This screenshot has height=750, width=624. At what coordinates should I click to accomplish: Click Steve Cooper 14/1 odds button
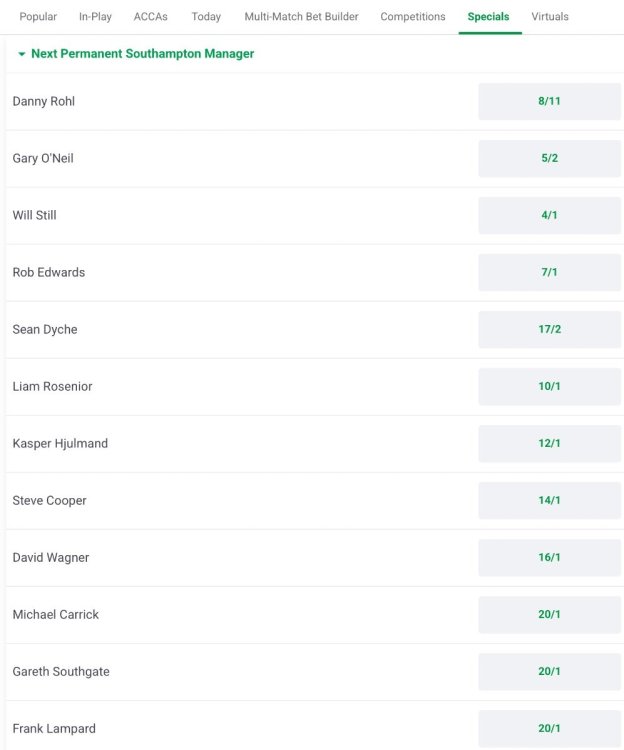pos(549,501)
